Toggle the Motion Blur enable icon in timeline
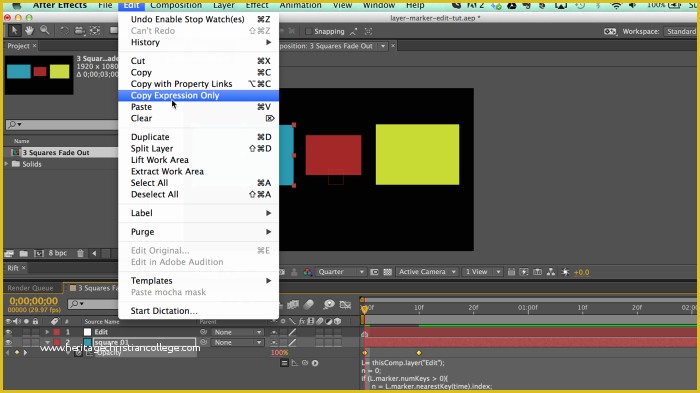Image resolution: width=700 pixels, height=393 pixels. click(x=309, y=305)
